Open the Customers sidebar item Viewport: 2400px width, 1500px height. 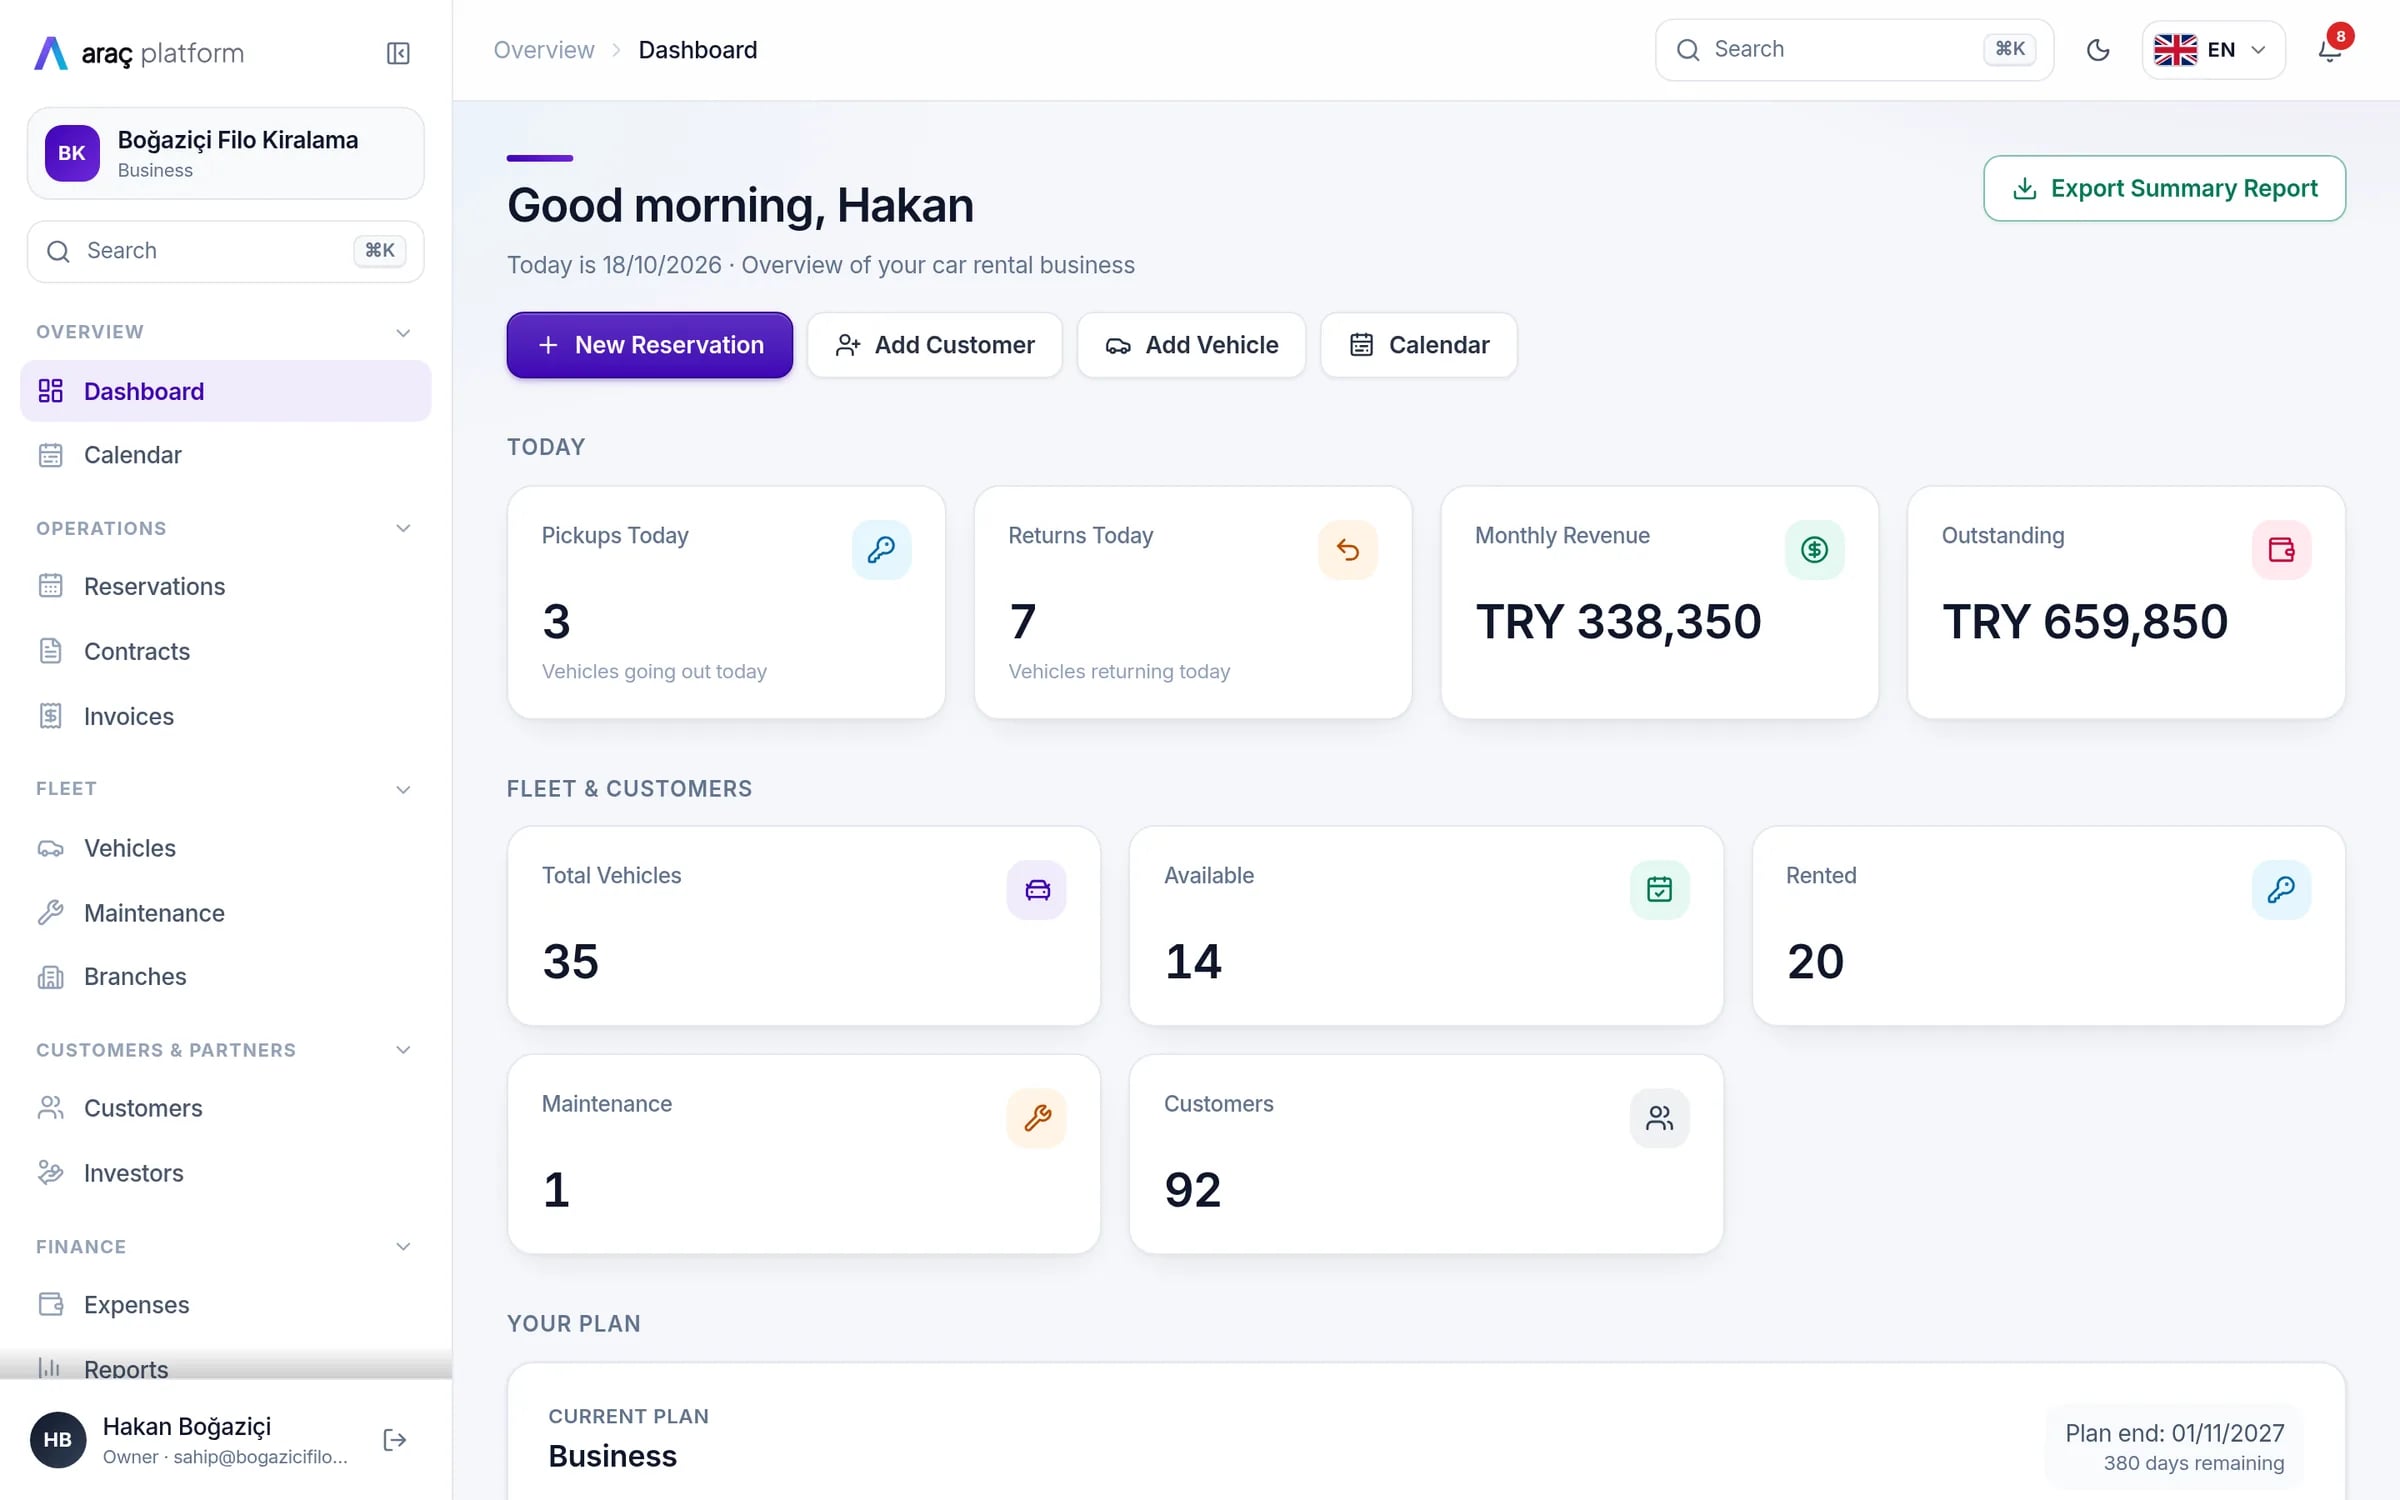(225, 1108)
